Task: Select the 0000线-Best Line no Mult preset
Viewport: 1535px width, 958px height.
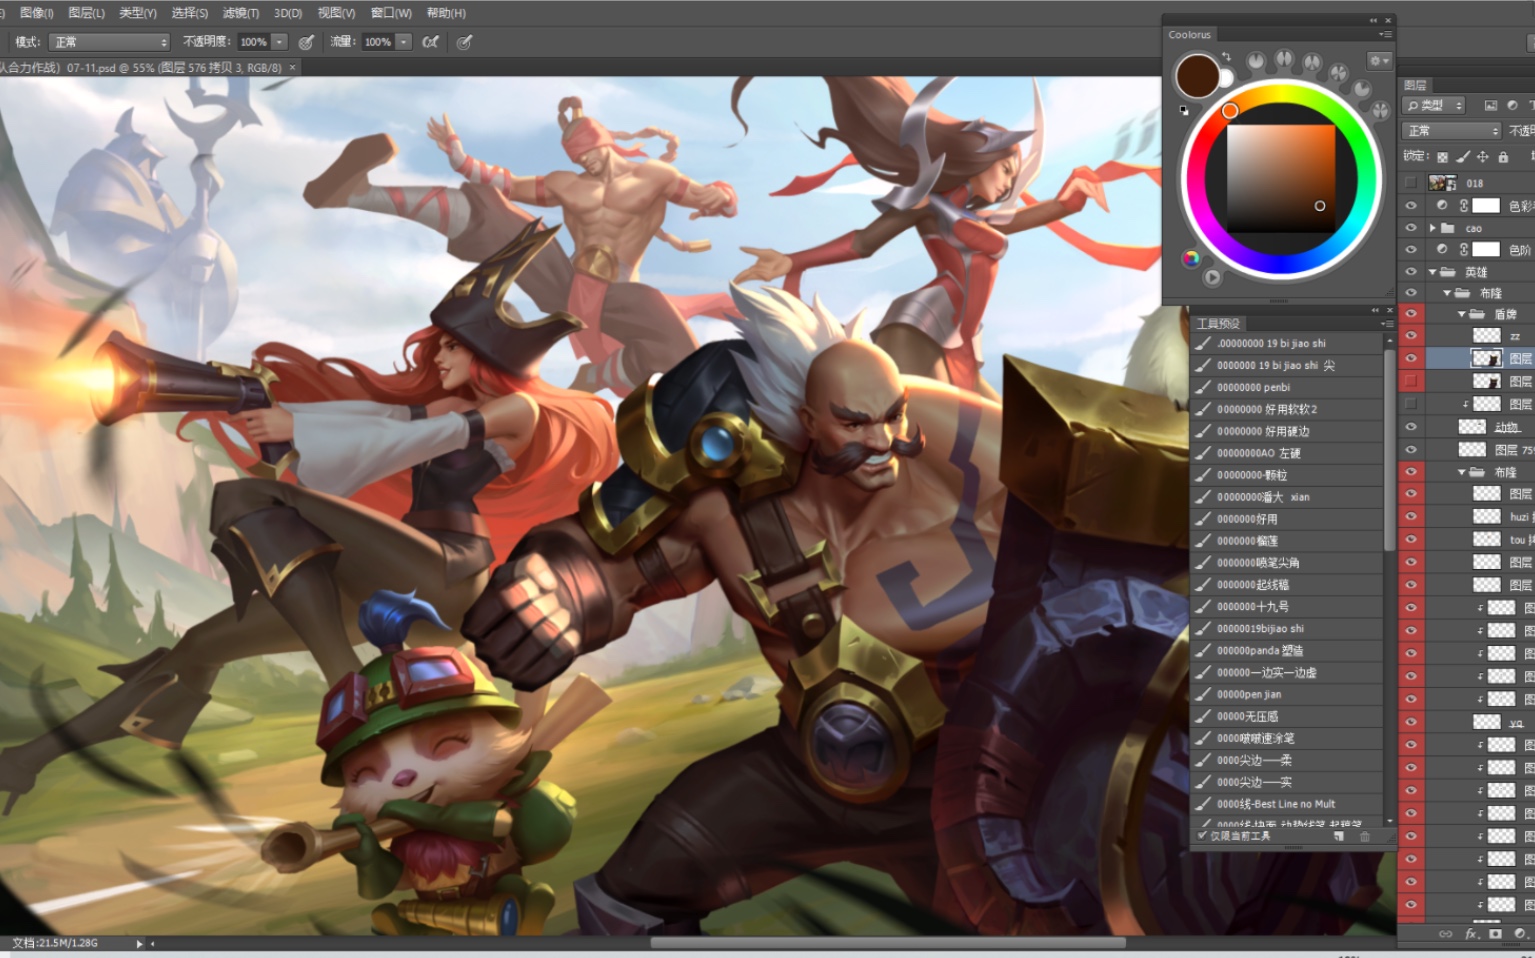Action: tap(1287, 804)
